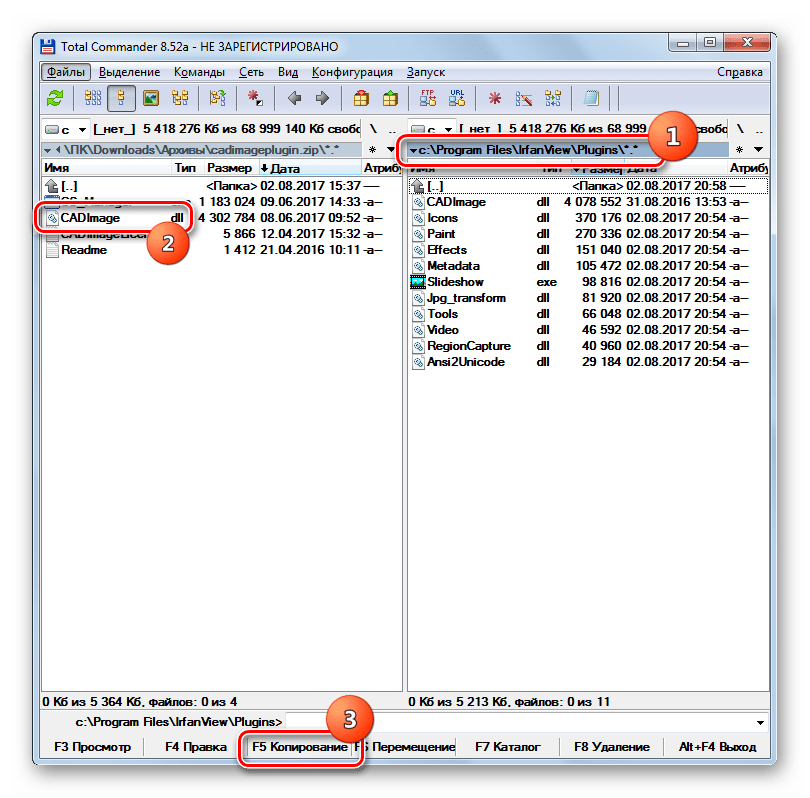
Task: Select Paint dll in the right panel
Action: pyautogui.click(x=588, y=234)
